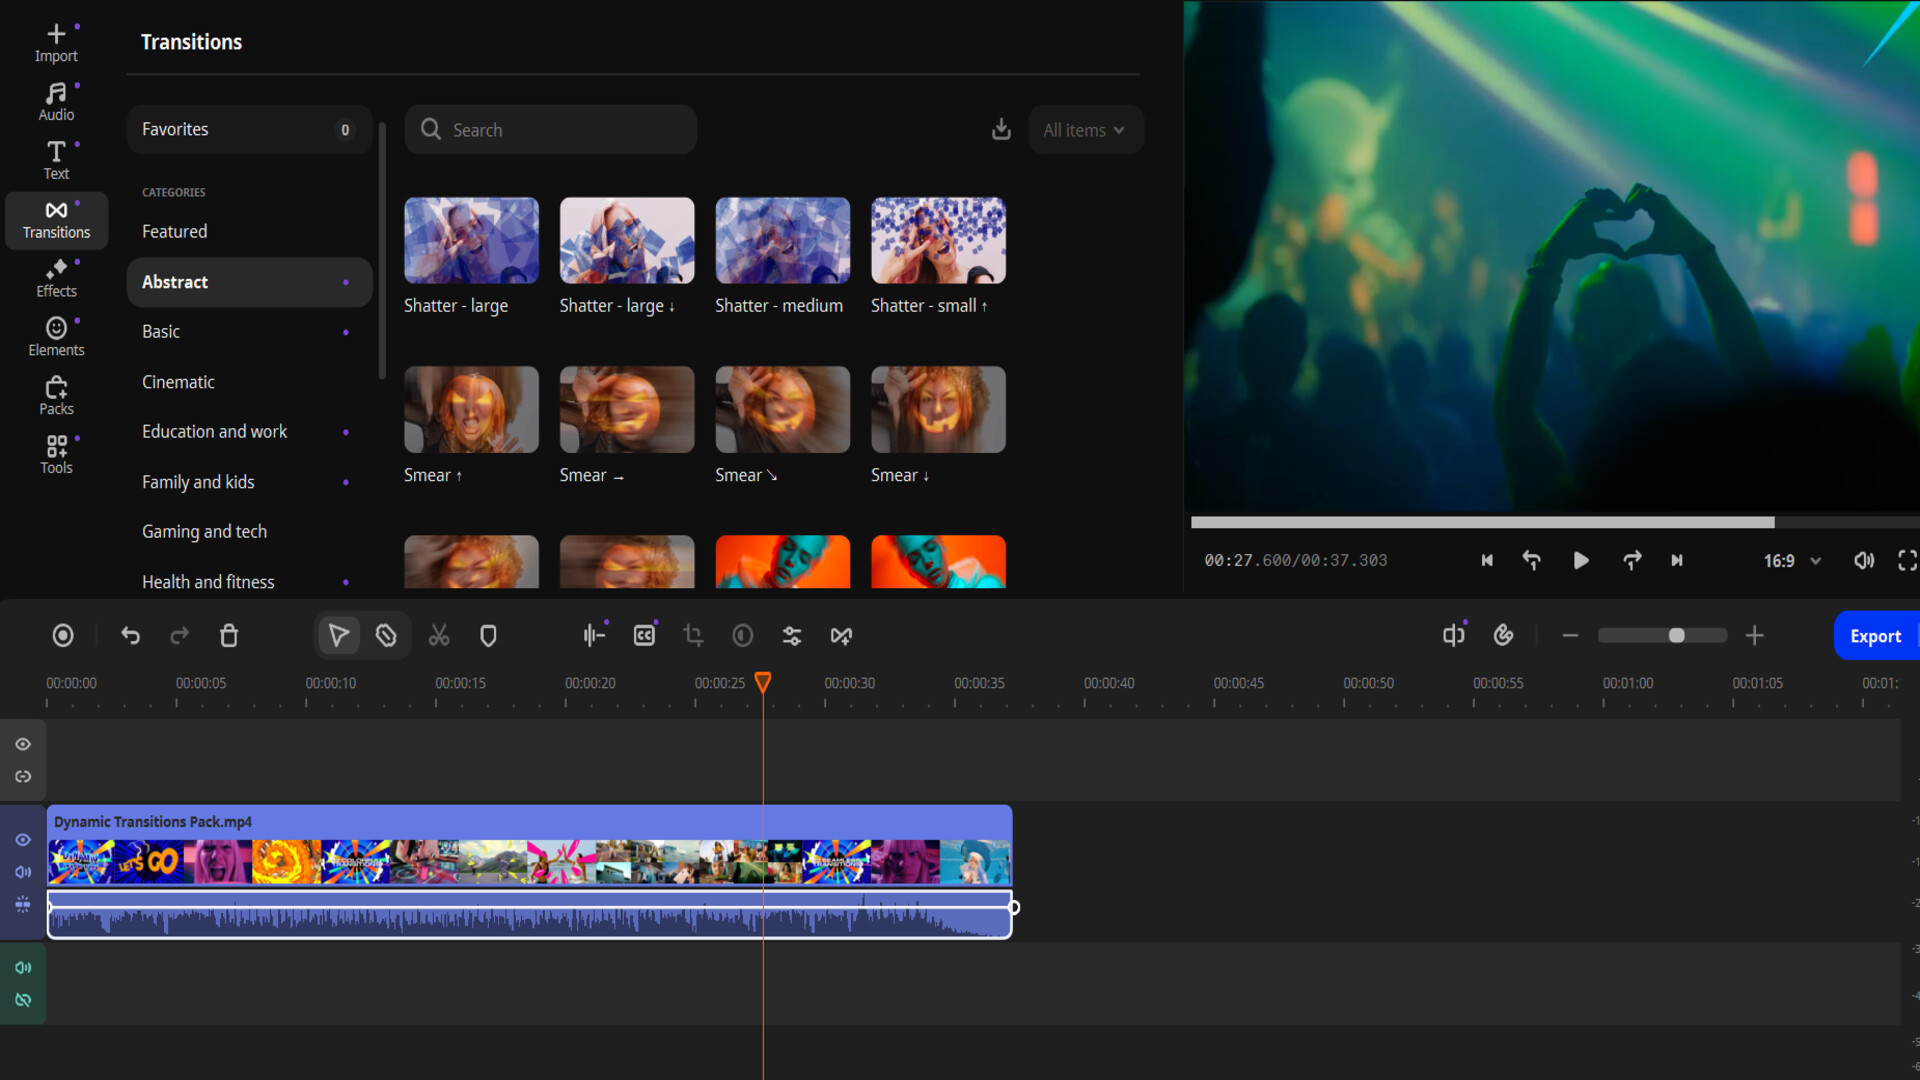Hide the Dynamic Transitions Pack track visibility

[x=23, y=841]
